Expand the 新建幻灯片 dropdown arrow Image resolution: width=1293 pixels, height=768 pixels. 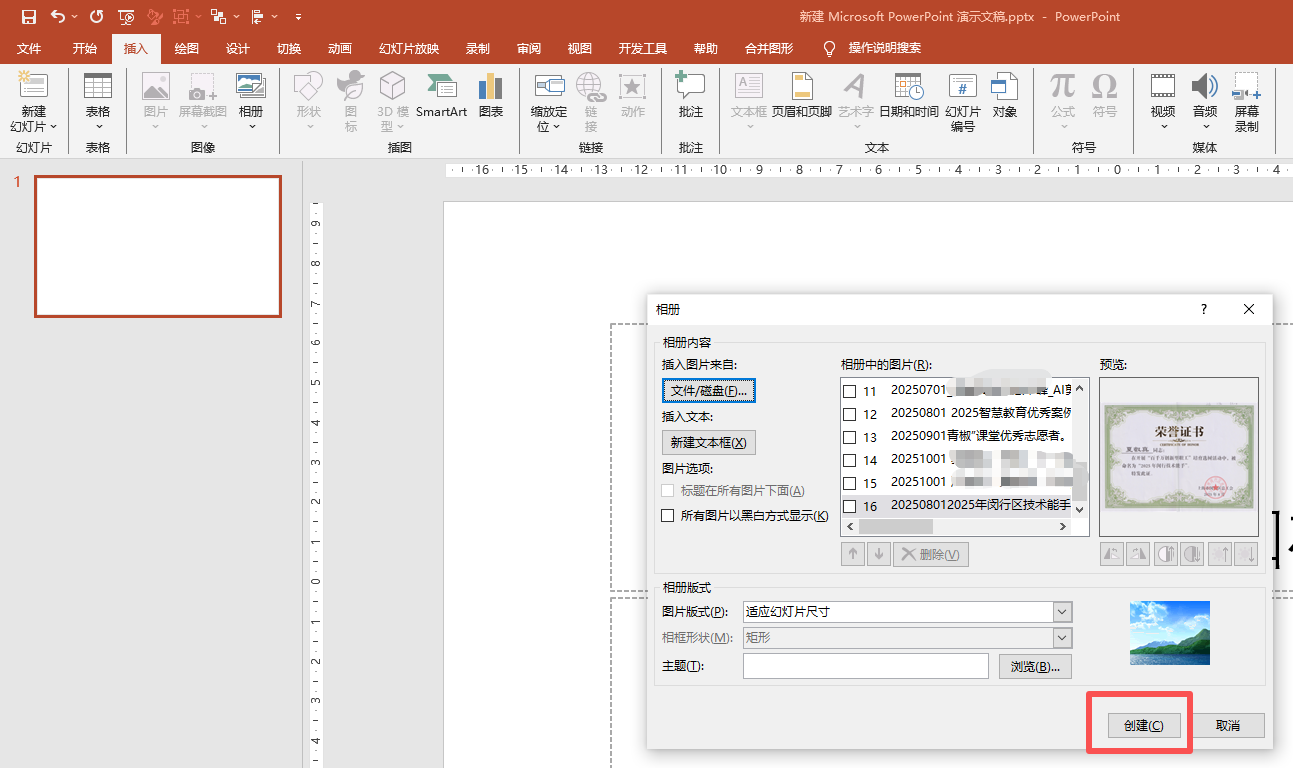[53, 127]
